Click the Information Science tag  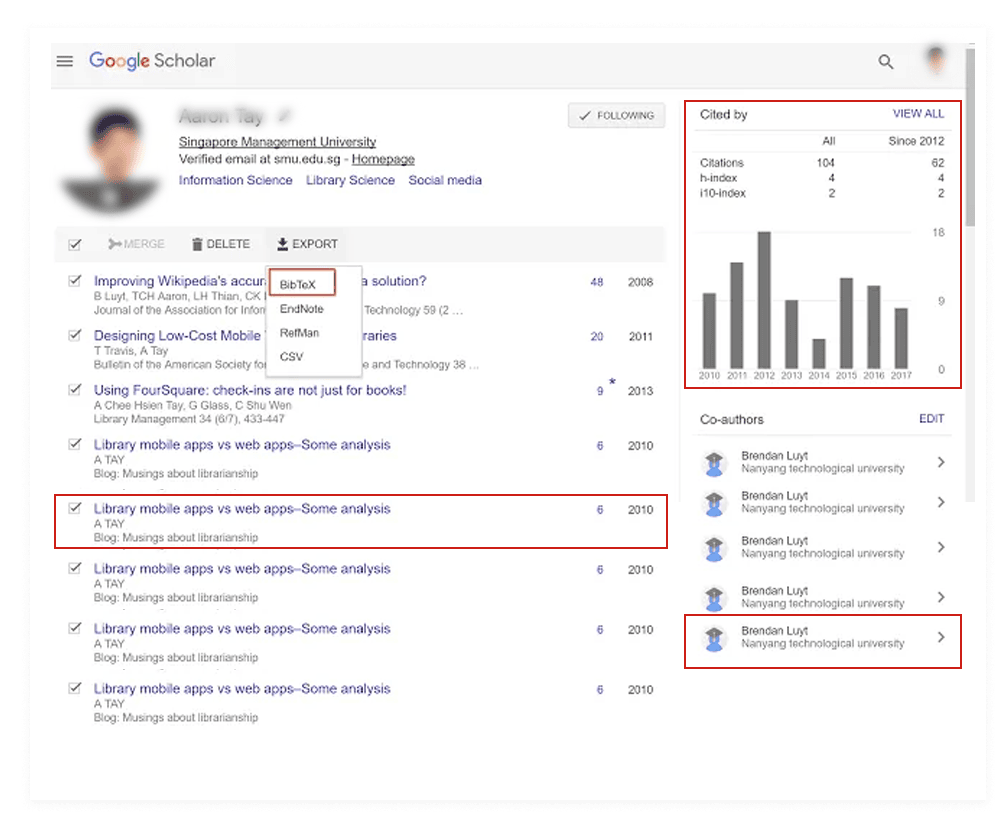(236, 180)
